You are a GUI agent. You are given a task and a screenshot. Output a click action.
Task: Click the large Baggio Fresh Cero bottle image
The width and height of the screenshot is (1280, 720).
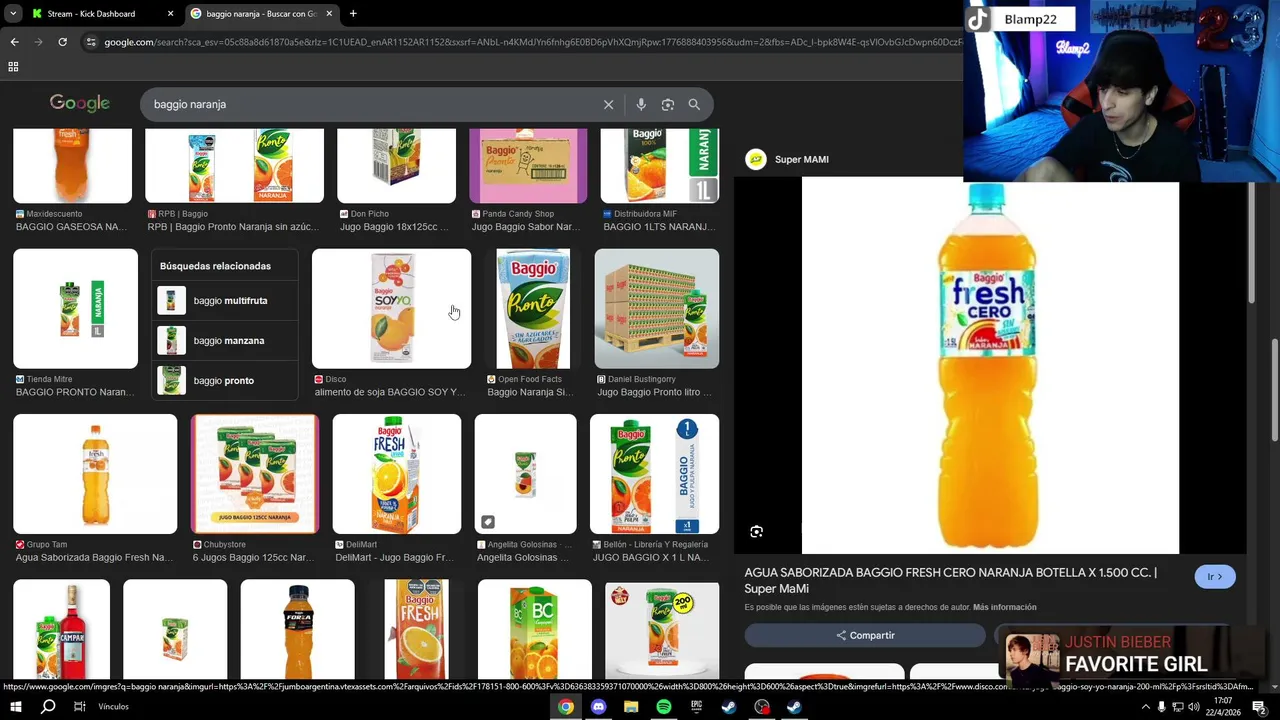click(990, 366)
